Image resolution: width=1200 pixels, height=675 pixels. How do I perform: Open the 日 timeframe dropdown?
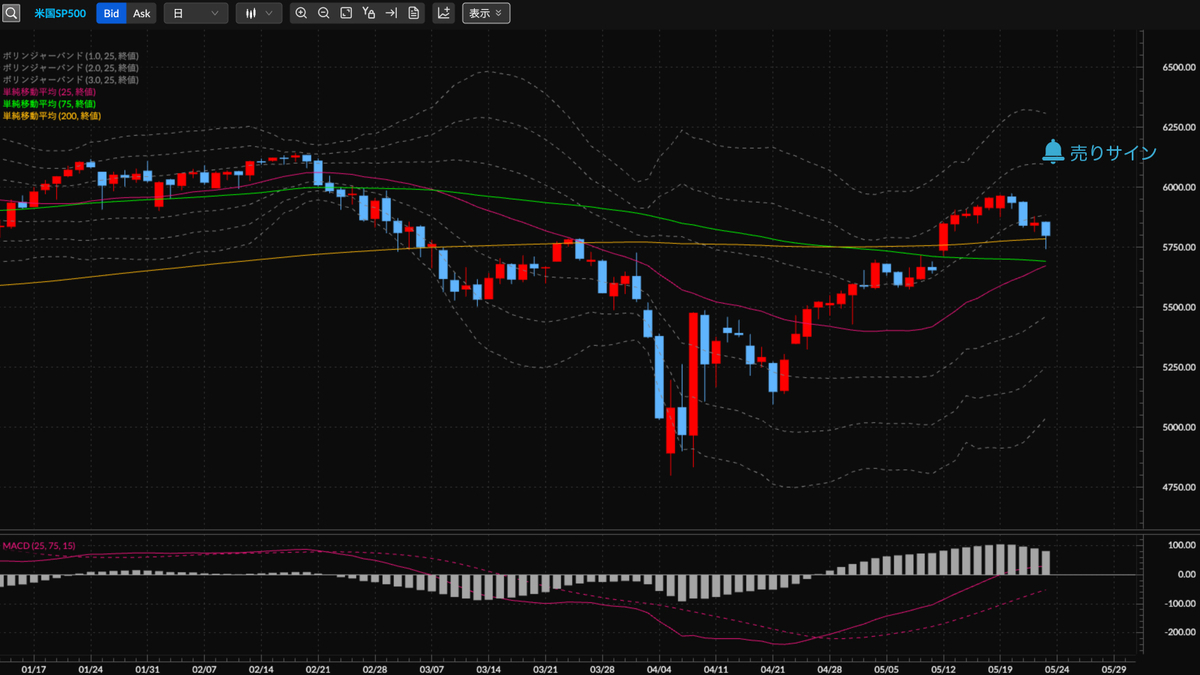click(196, 13)
